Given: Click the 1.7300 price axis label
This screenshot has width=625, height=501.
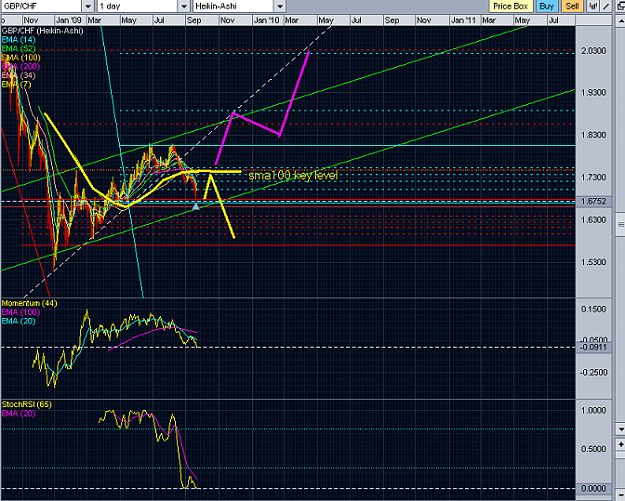Looking at the screenshot, I should pos(594,177).
